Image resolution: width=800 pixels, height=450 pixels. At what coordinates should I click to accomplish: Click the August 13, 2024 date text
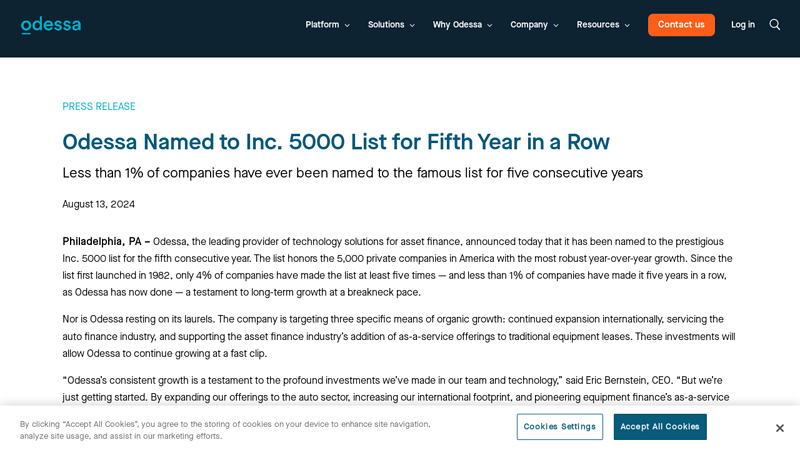pos(99,204)
